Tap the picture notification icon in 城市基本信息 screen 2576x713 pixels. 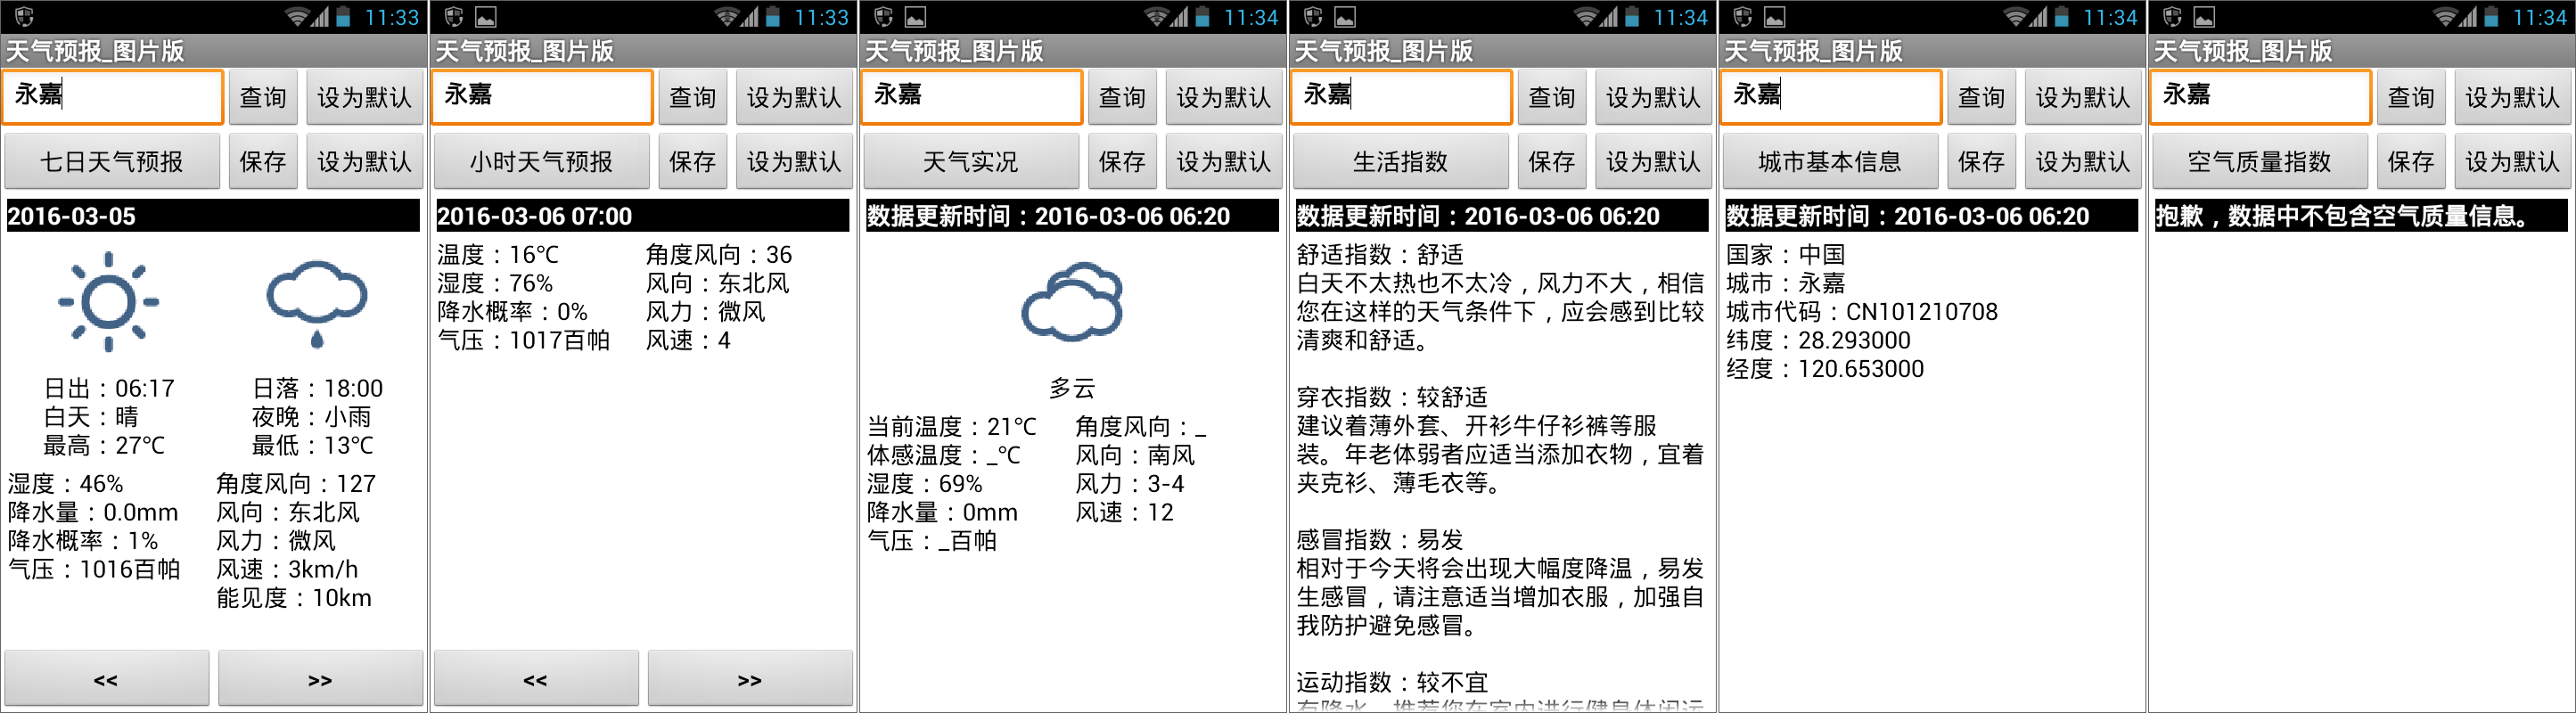(1775, 17)
